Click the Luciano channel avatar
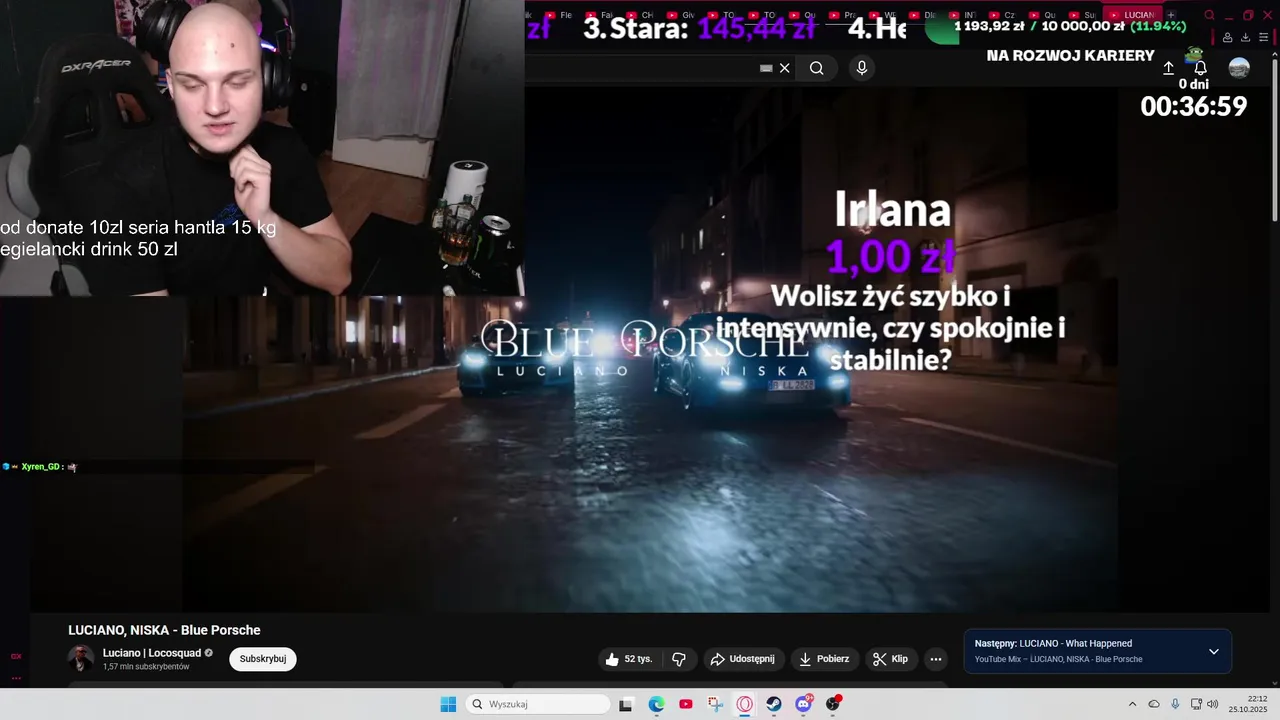Viewport: 1280px width, 720px height. pyautogui.click(x=81, y=658)
